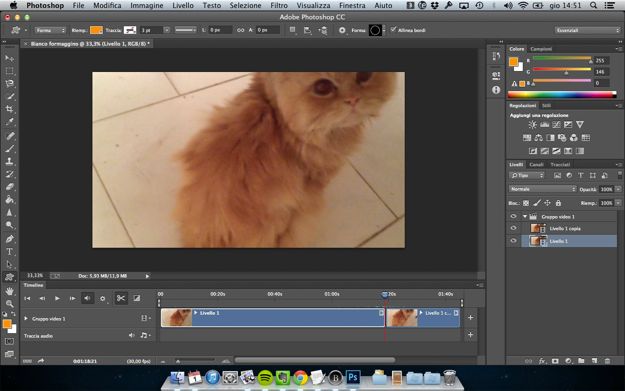Image resolution: width=625 pixels, height=391 pixels.
Task: Toggle timeline audio playback speaker button
Action: coord(87,298)
